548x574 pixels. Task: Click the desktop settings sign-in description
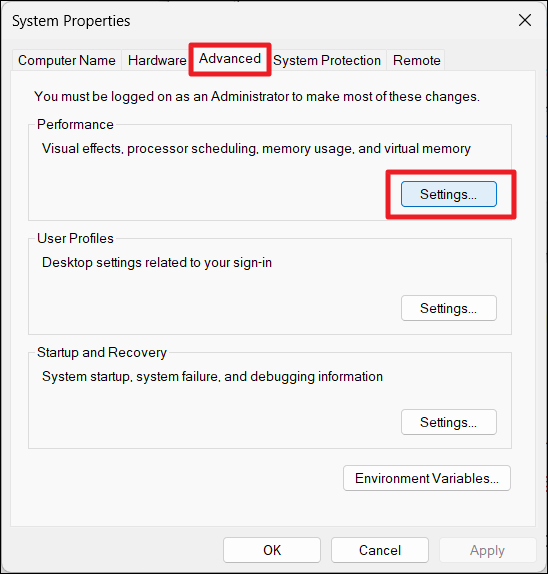point(157,262)
